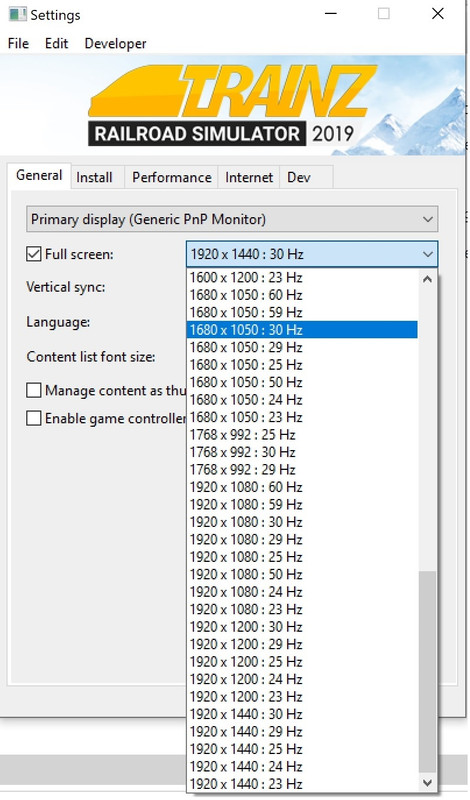This screenshot has height=800, width=470.
Task: Select 1600 x 1200 : 23 Hz
Action: (x=303, y=278)
